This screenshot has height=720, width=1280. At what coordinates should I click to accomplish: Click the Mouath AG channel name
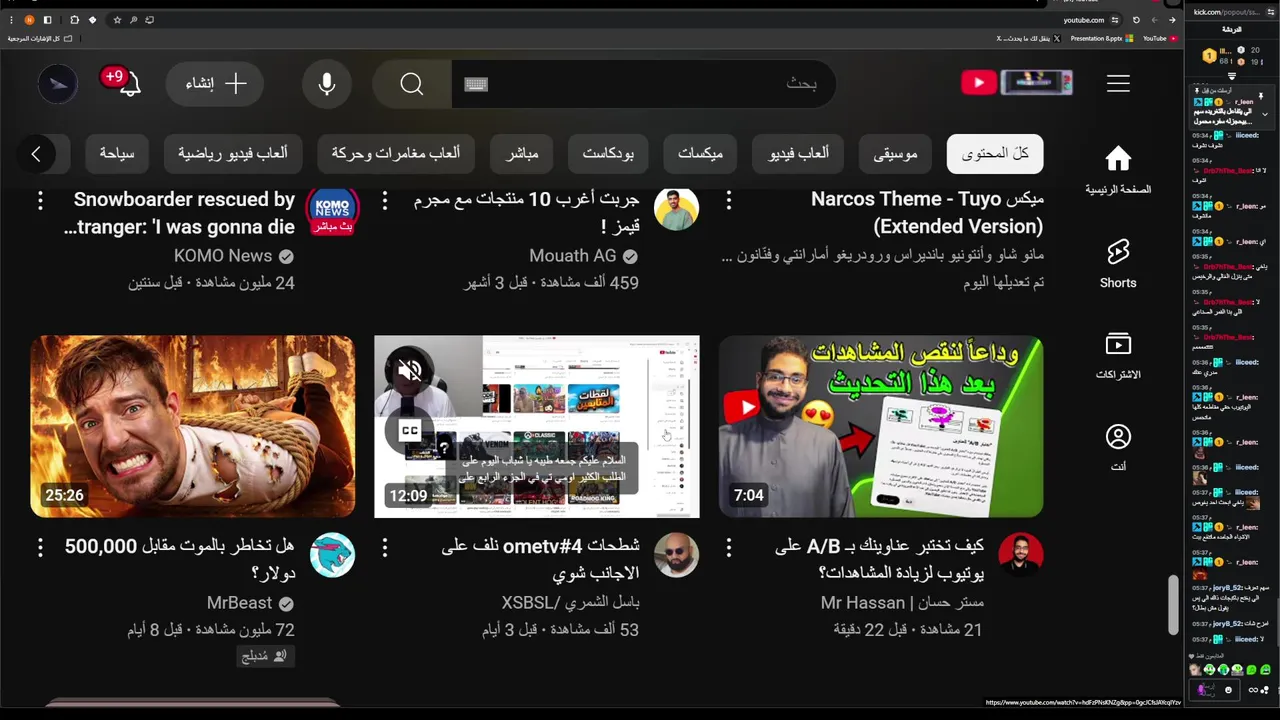[x=573, y=256]
